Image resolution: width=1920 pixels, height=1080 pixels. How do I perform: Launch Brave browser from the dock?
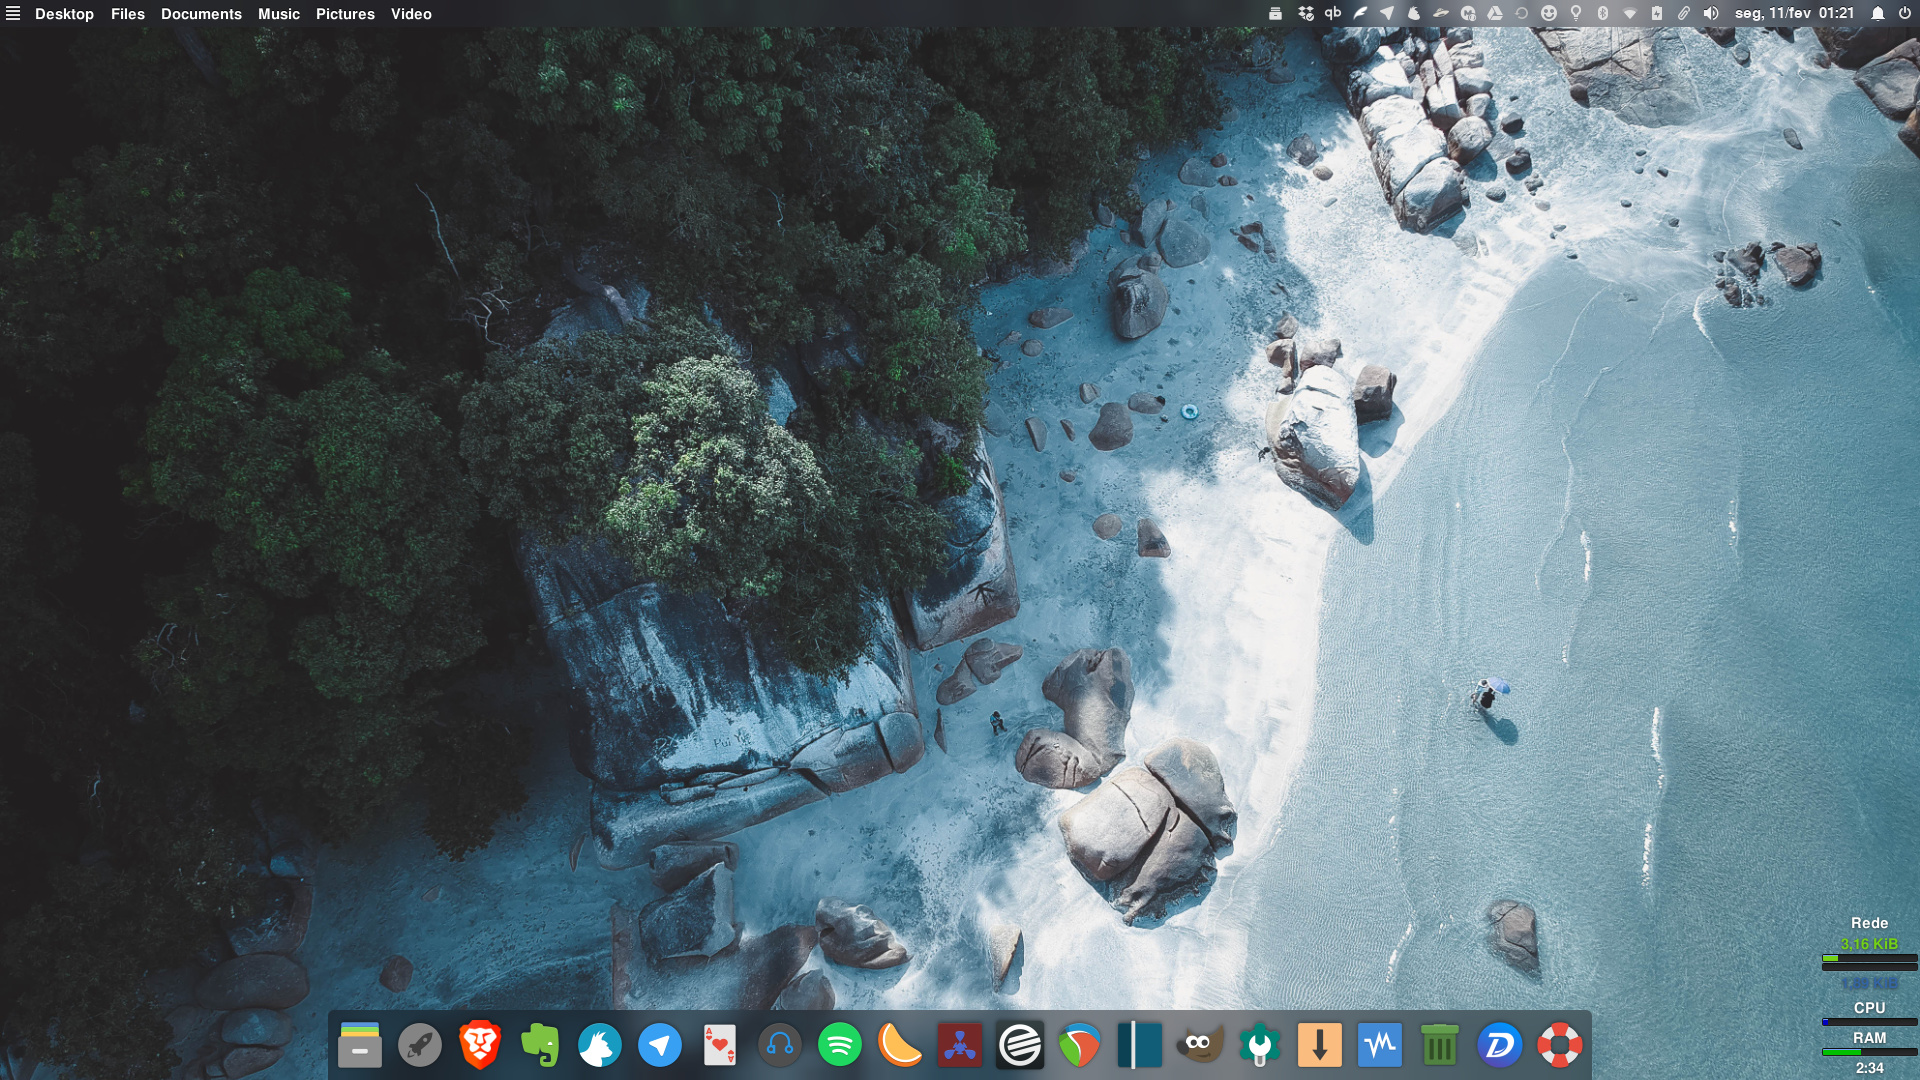[480, 1045]
